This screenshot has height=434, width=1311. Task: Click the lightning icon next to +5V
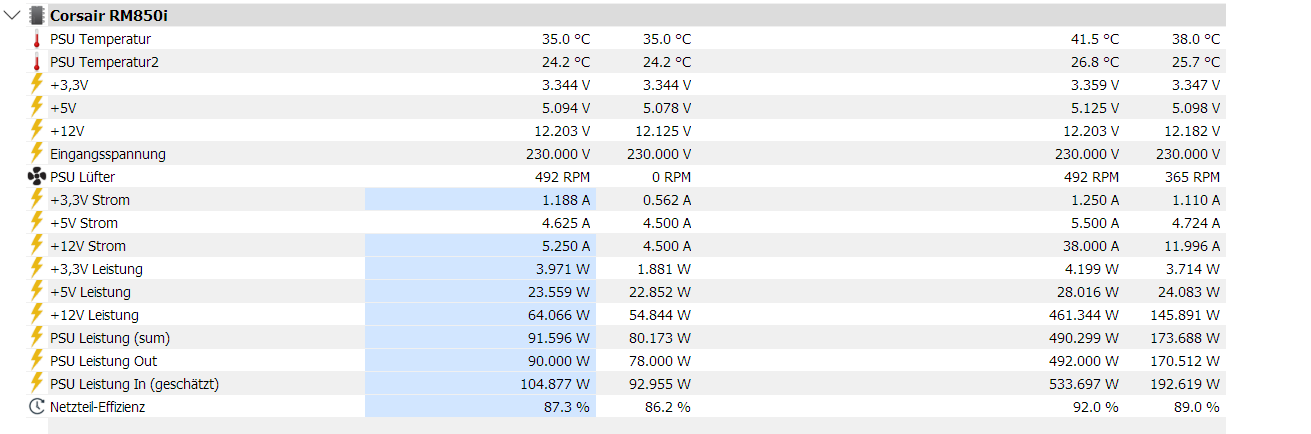coord(37,108)
